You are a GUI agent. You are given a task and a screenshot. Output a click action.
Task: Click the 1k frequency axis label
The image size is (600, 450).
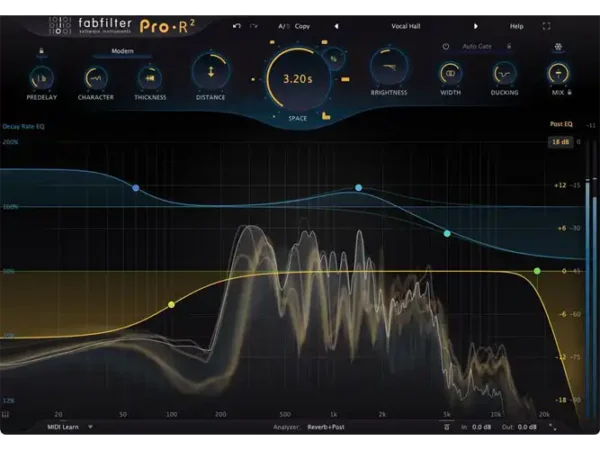pyautogui.click(x=333, y=414)
